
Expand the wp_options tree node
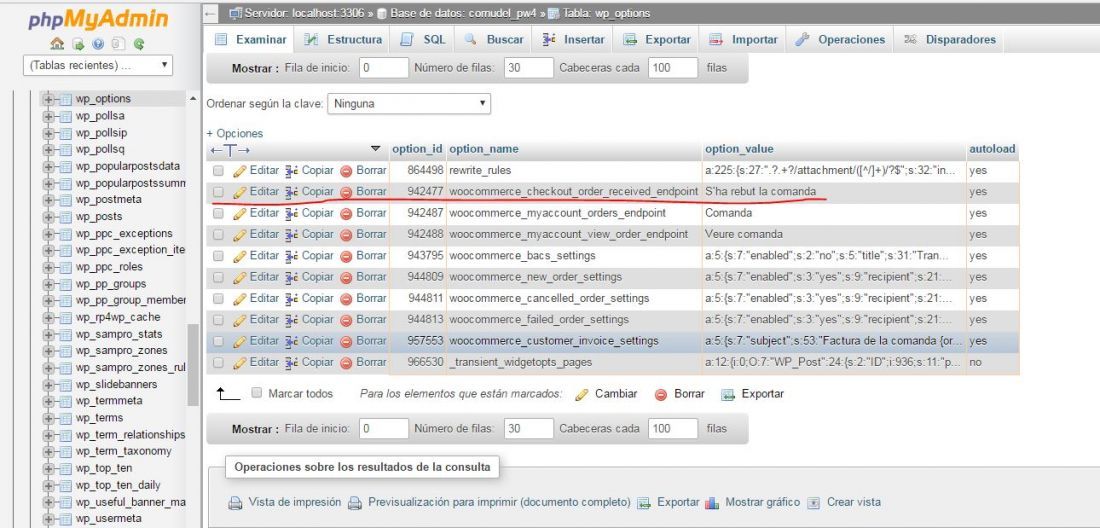point(48,99)
